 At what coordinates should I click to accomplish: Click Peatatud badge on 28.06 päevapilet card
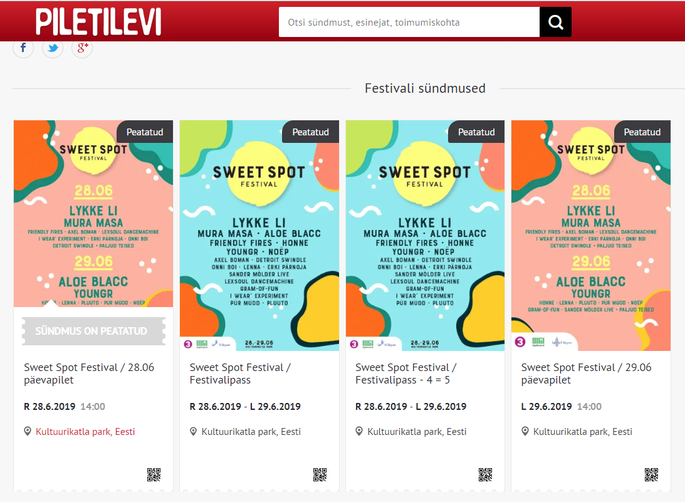[x=145, y=132]
